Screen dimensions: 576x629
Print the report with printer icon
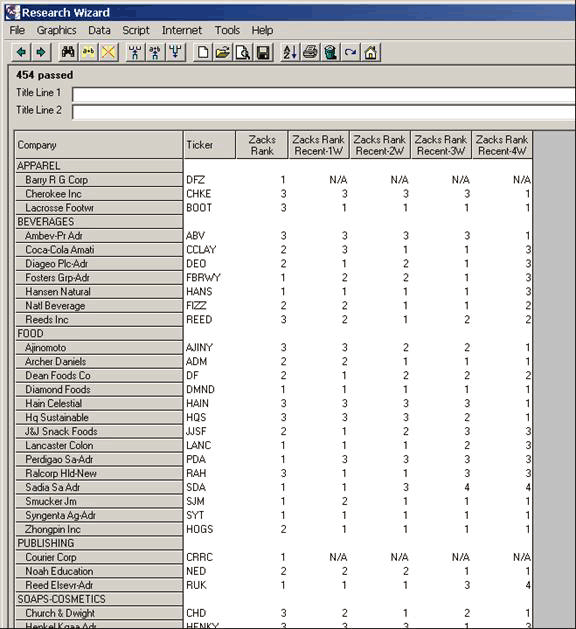click(x=310, y=52)
